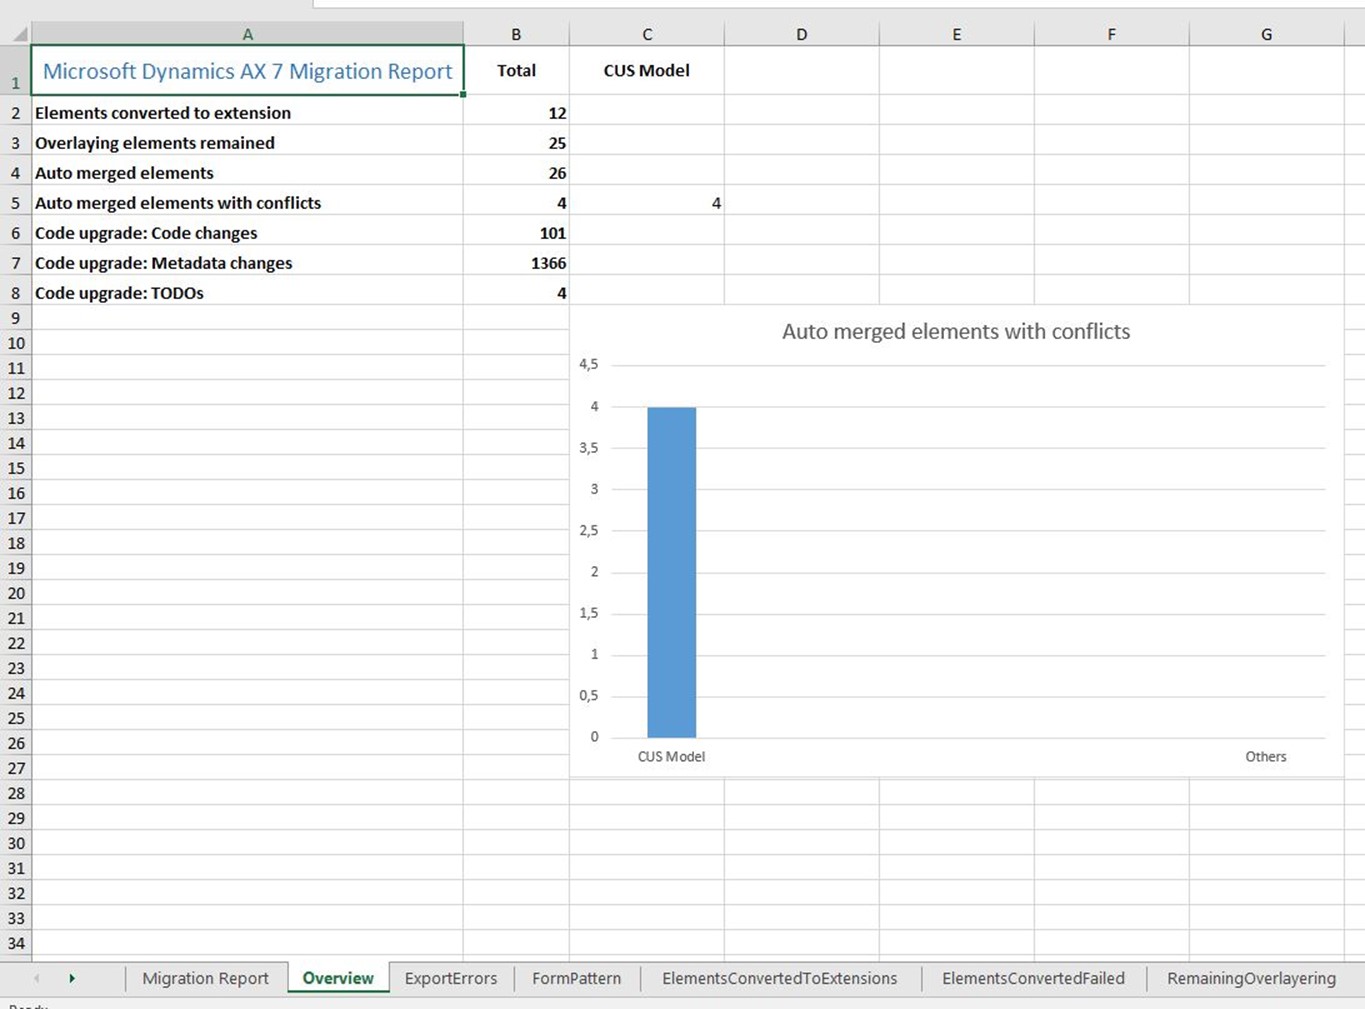Screen dimensions: 1365x1009
Task: Click the 2,5 value axis label
Action: coord(589,531)
